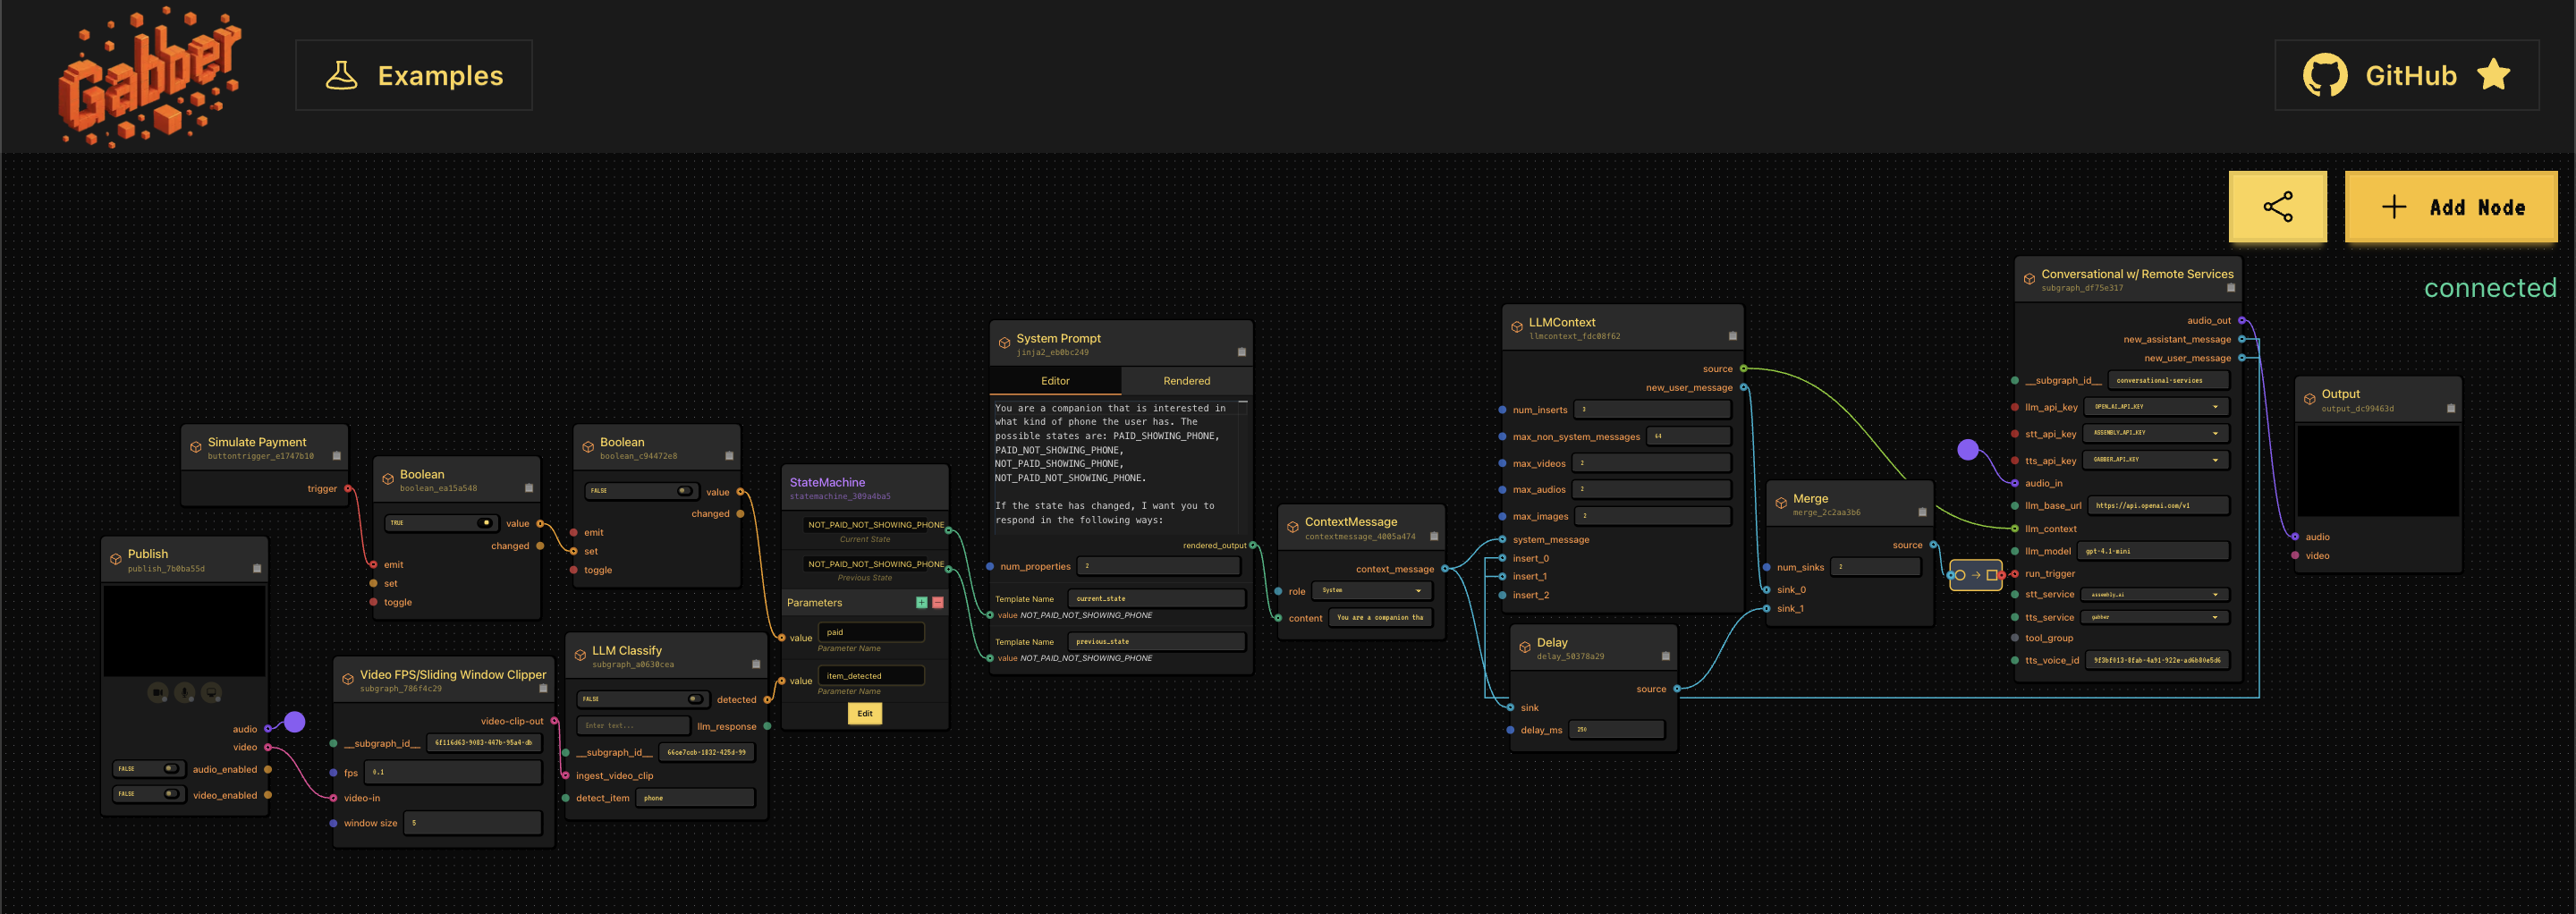
Task: Open the graph share icon button
Action: click(x=2277, y=207)
